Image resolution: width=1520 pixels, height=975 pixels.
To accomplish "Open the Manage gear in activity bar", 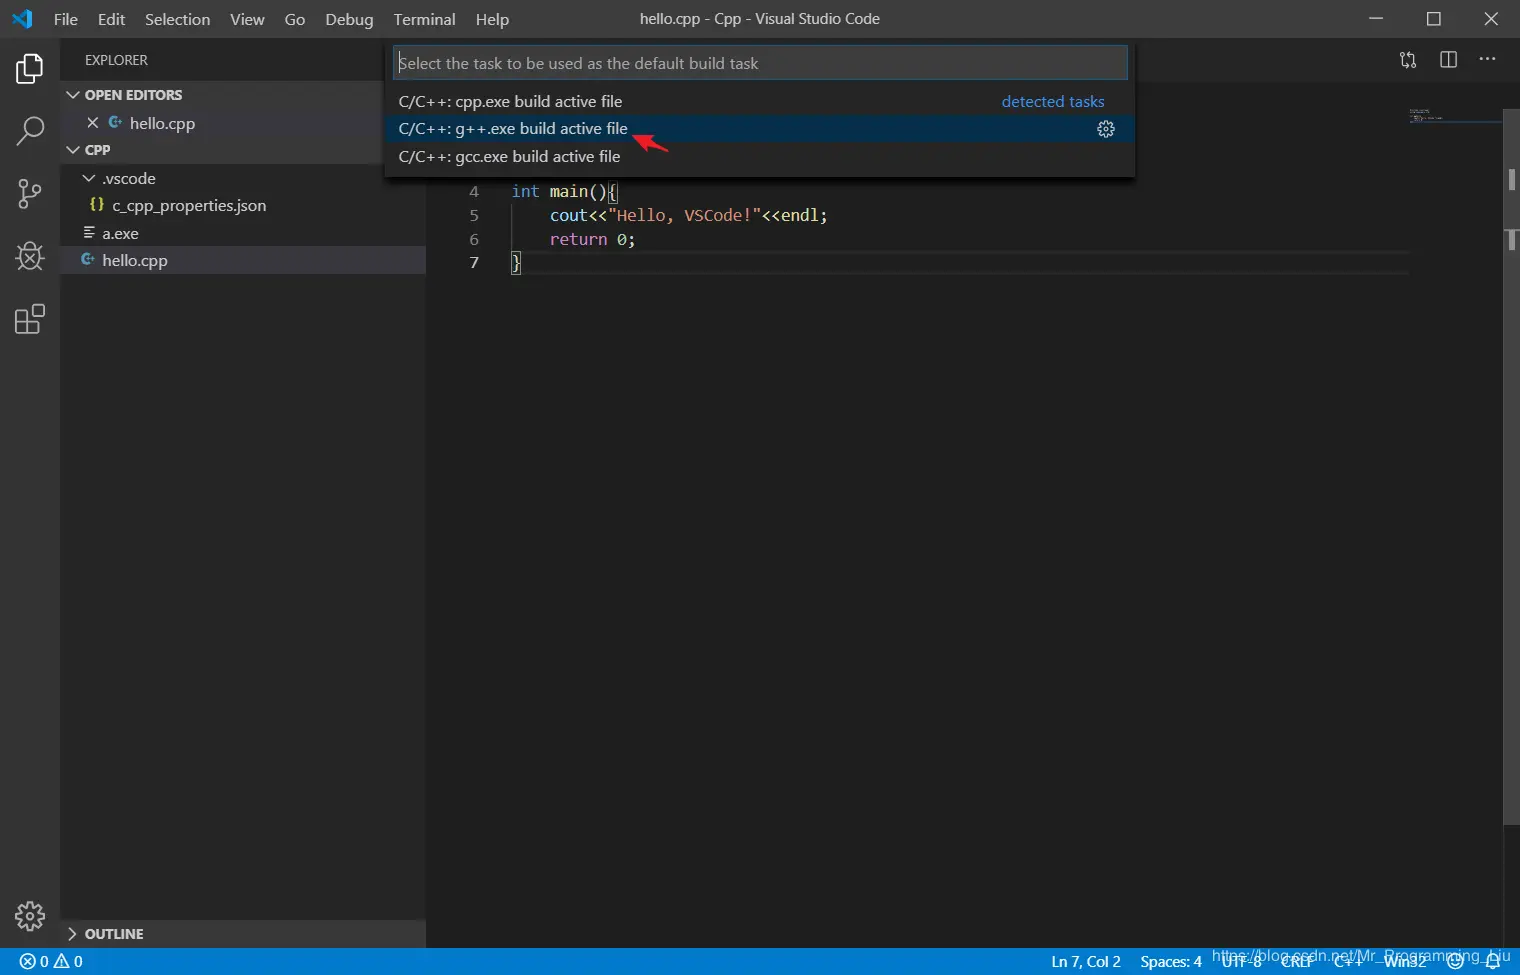I will click(30, 916).
